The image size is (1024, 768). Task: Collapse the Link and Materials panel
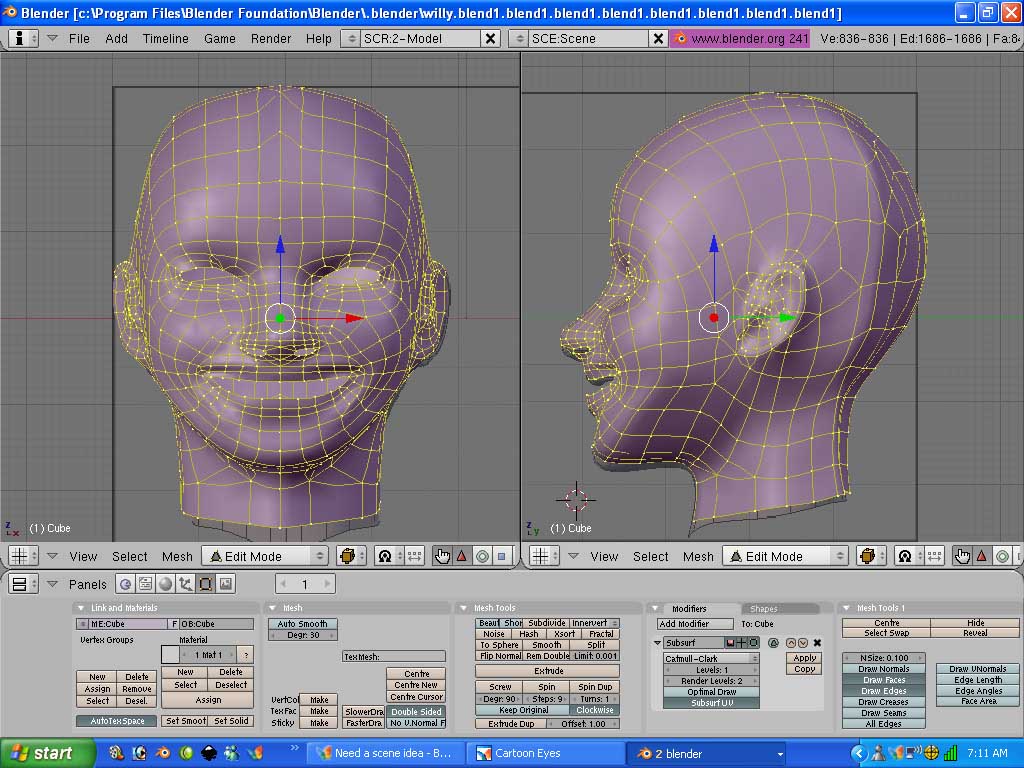[x=81, y=608]
